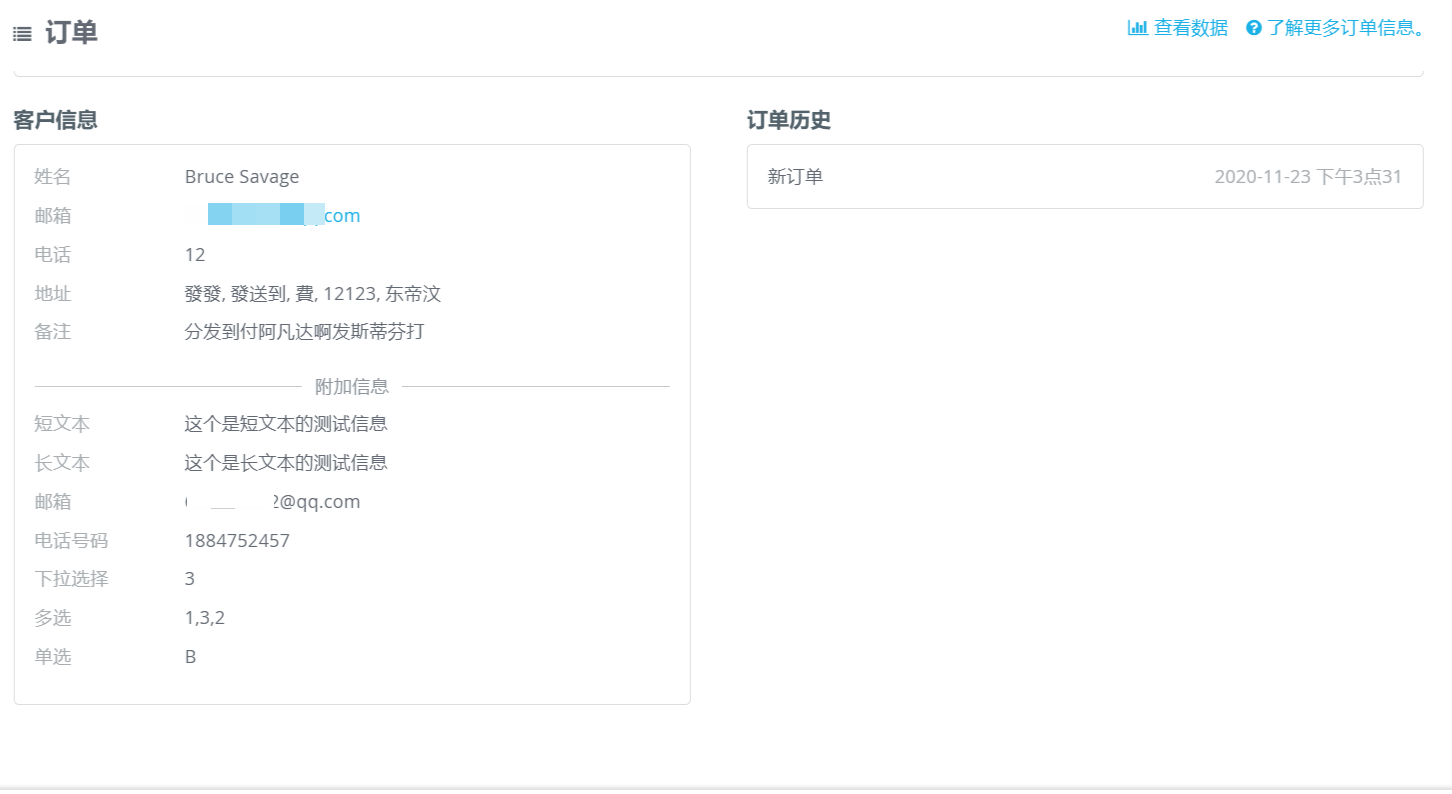1452x794 pixels.
Task: Click the additional email ending @qq.com
Action: (272, 502)
